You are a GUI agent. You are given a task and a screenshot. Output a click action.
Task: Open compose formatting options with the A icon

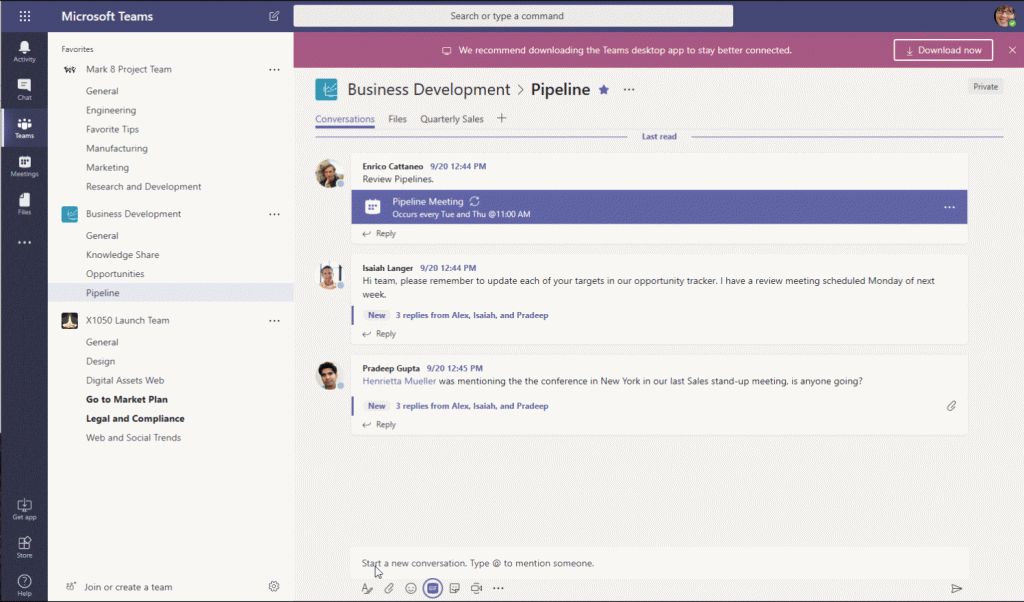(x=367, y=588)
